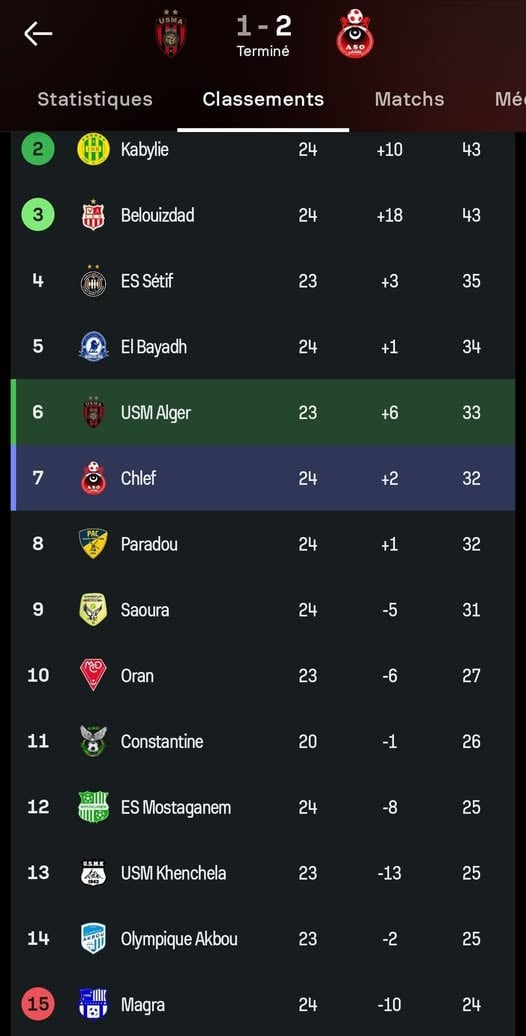Switch to the Statistiques tab
The width and height of the screenshot is (526, 1036).
(x=95, y=99)
